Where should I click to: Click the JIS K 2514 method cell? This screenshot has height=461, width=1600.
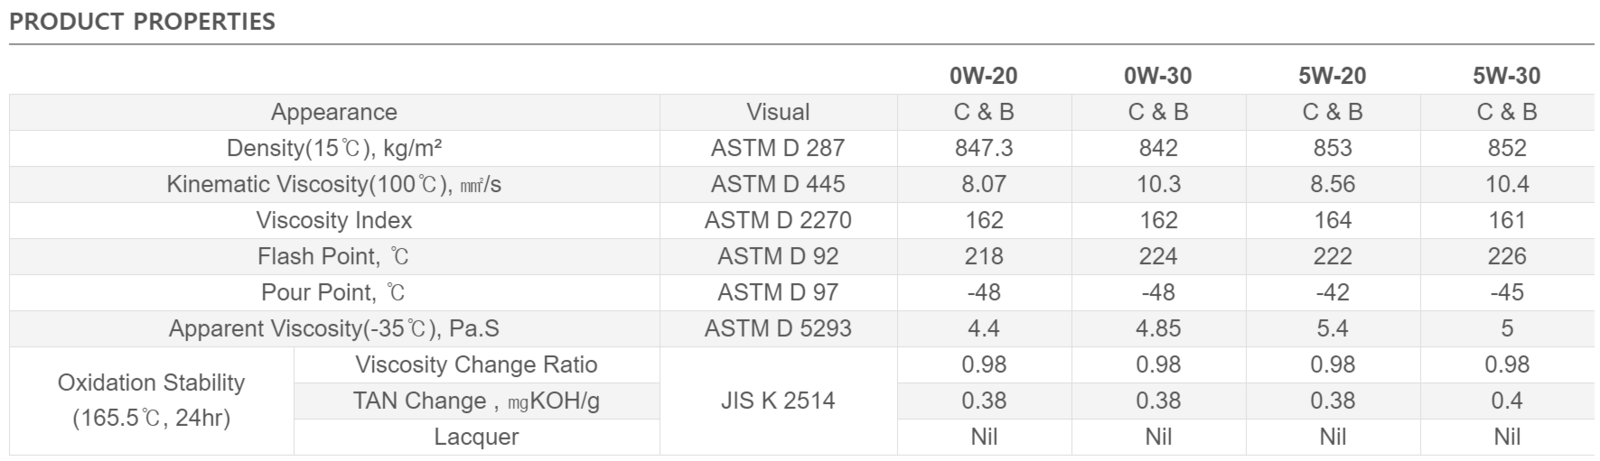(778, 400)
